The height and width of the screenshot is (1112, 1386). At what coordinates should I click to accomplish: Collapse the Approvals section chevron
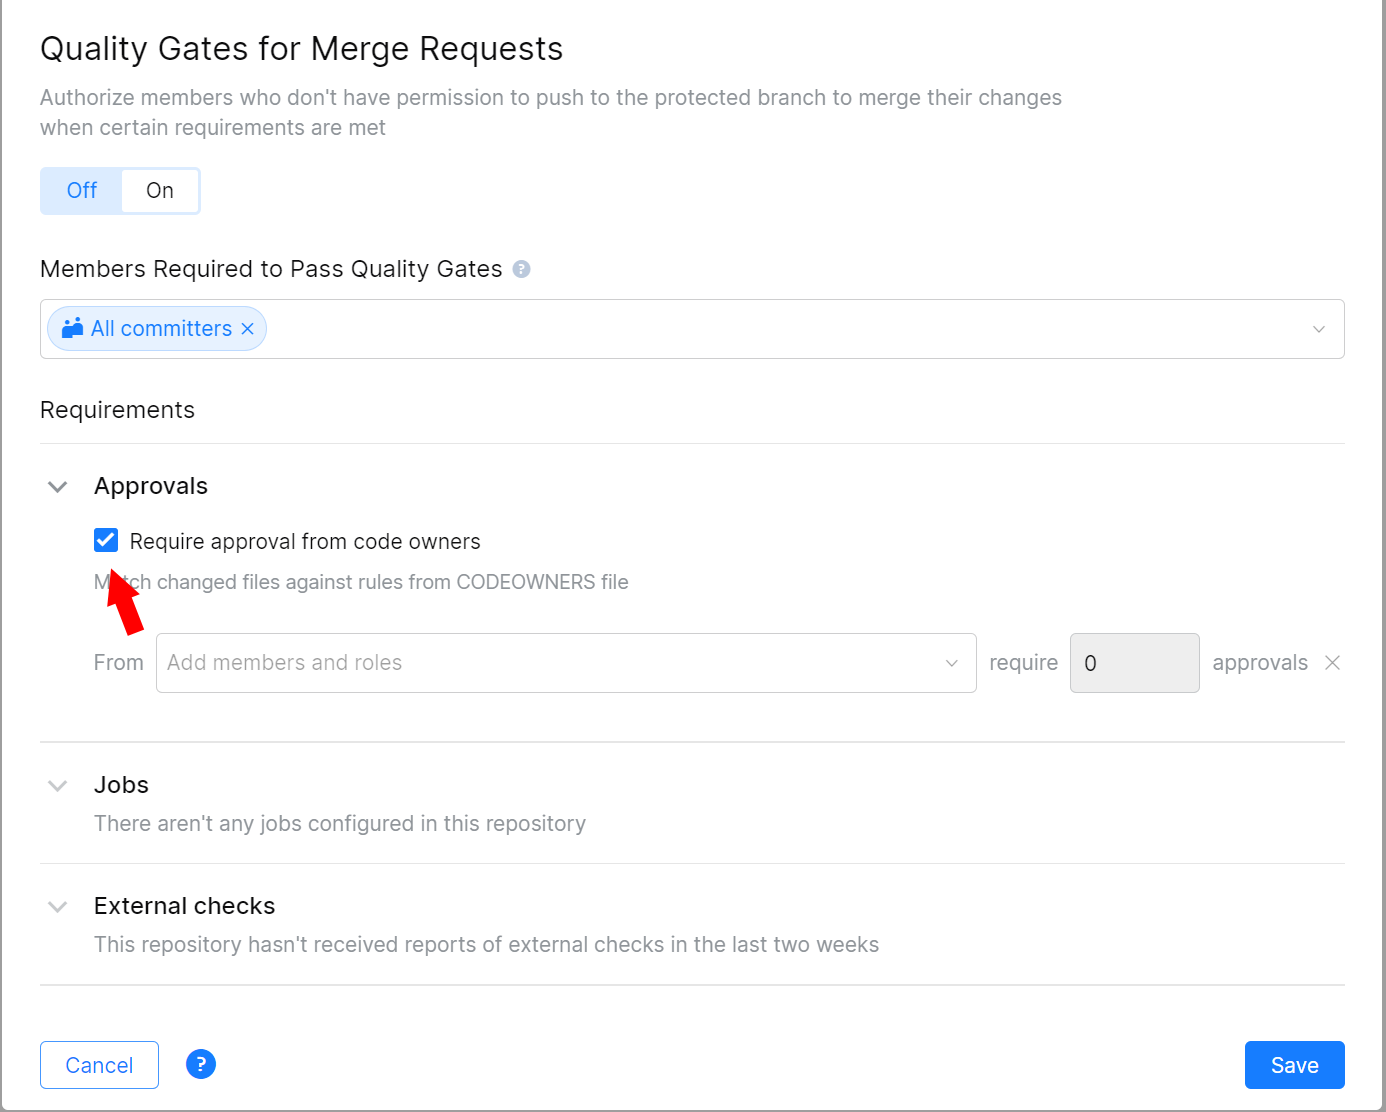pyautogui.click(x=58, y=487)
